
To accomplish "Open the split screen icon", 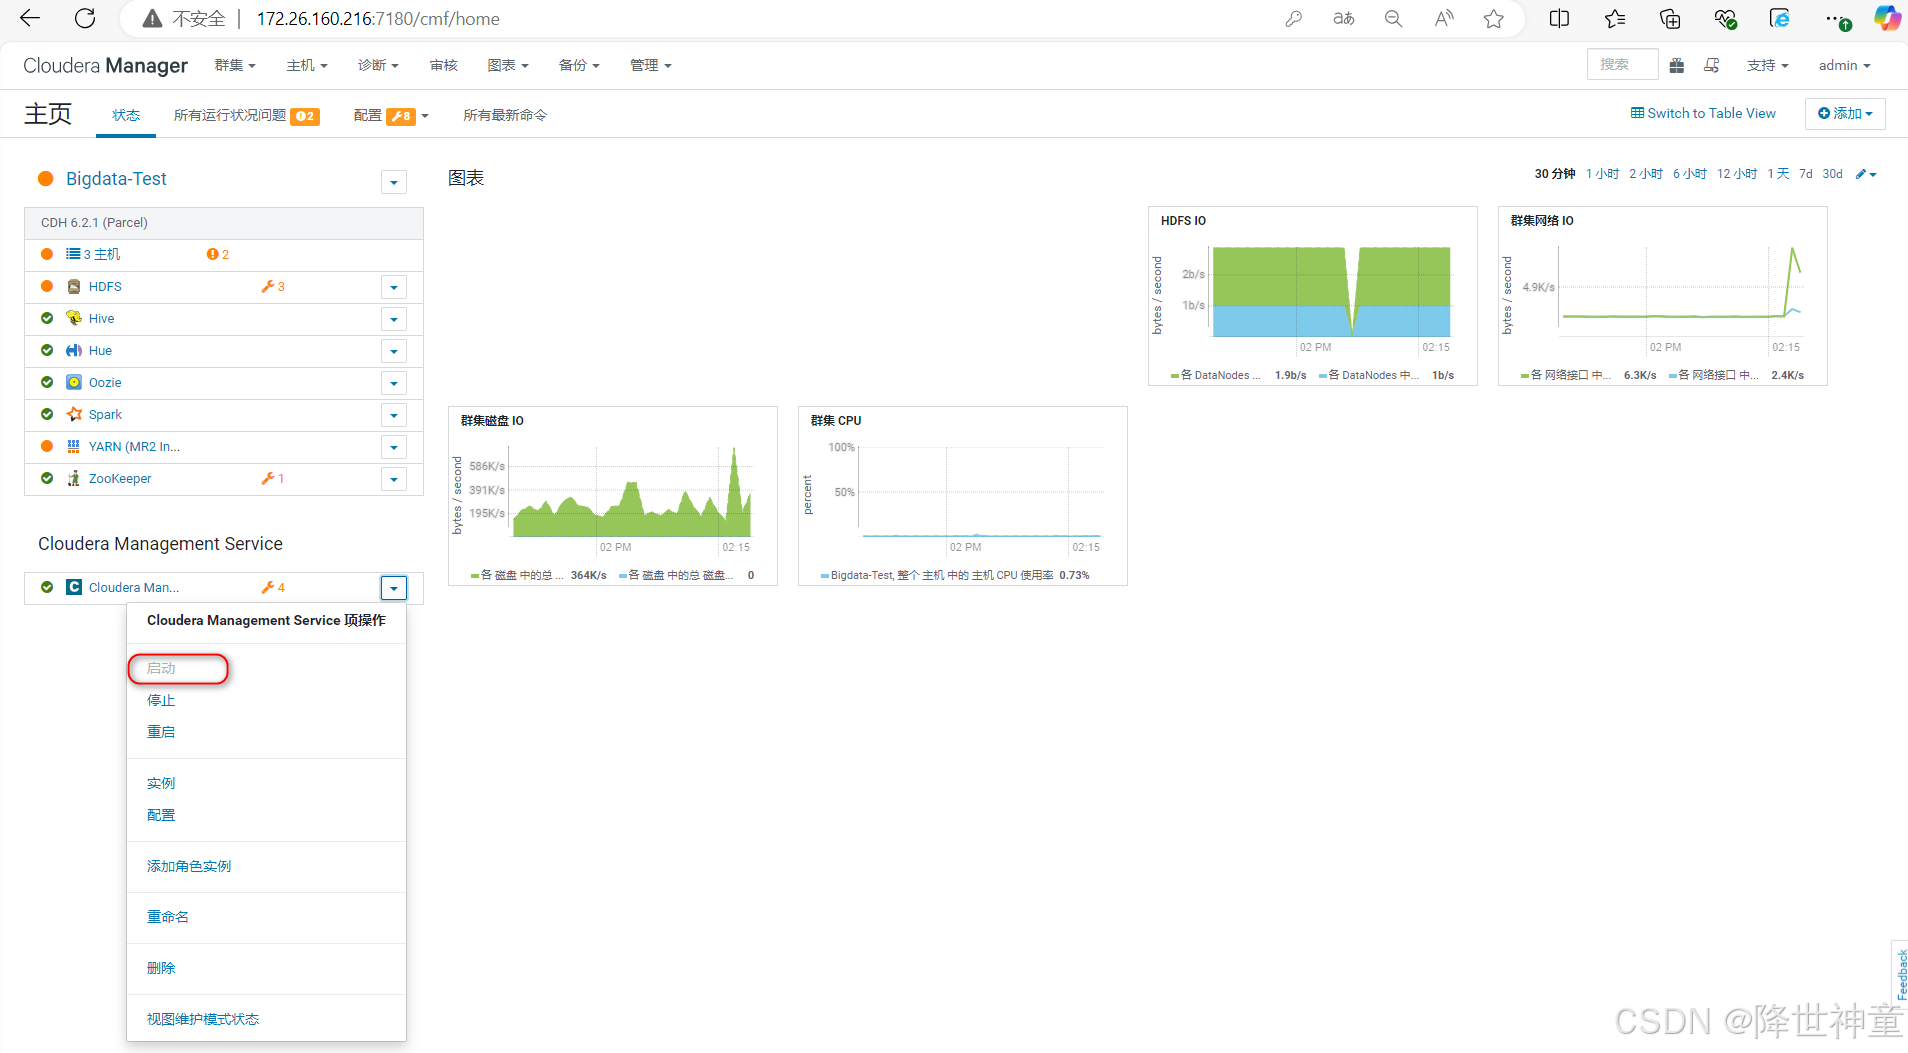I will click(x=1559, y=18).
